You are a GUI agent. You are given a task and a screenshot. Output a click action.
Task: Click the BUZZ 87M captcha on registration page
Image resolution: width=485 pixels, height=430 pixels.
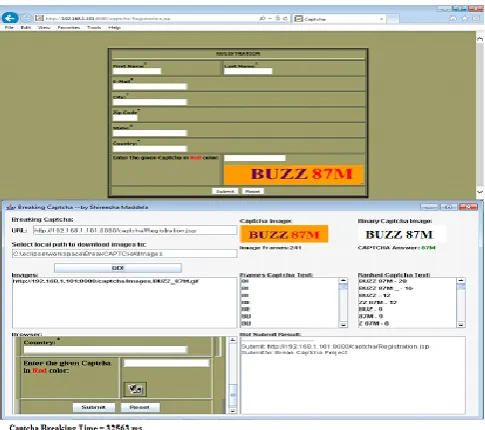point(293,174)
